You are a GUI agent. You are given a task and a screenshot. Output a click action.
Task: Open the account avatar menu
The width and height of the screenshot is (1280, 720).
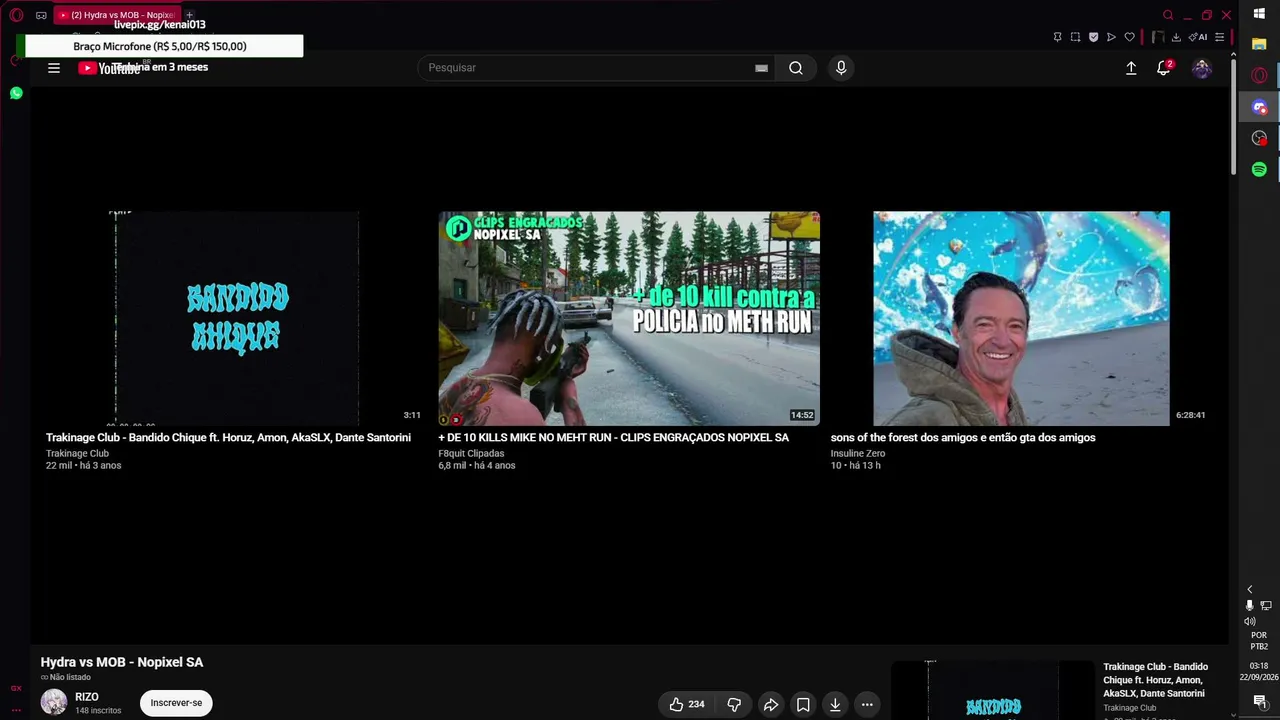pos(1202,68)
